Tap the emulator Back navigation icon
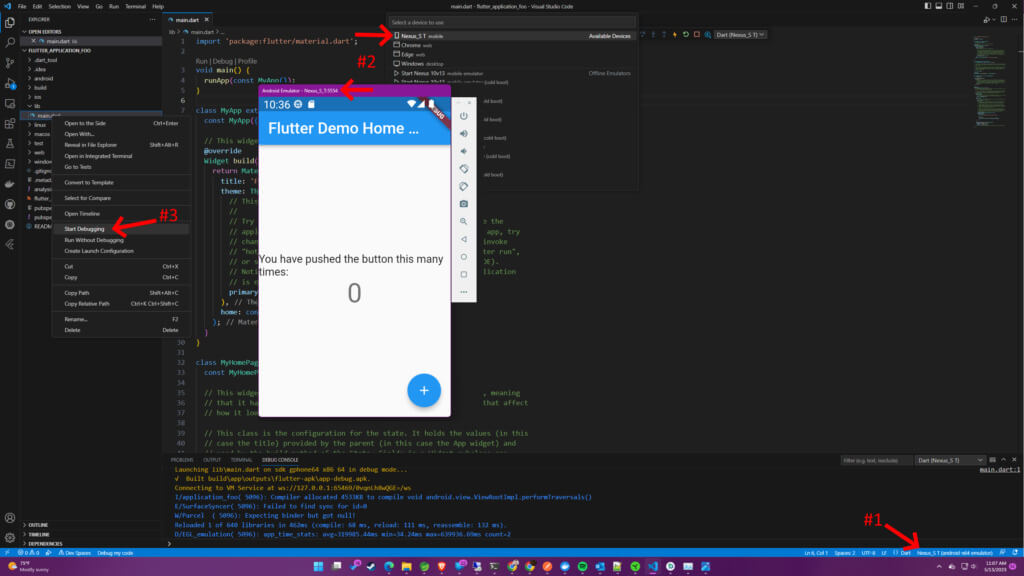The image size is (1024, 576). (463, 239)
